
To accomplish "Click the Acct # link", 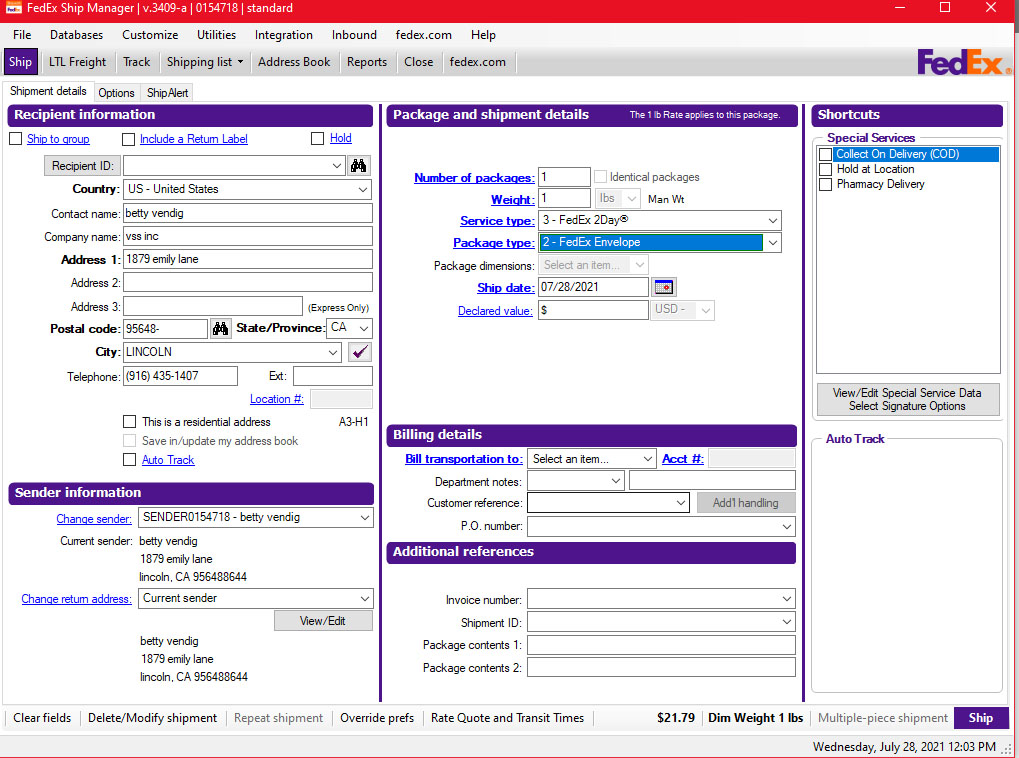I will coord(682,459).
